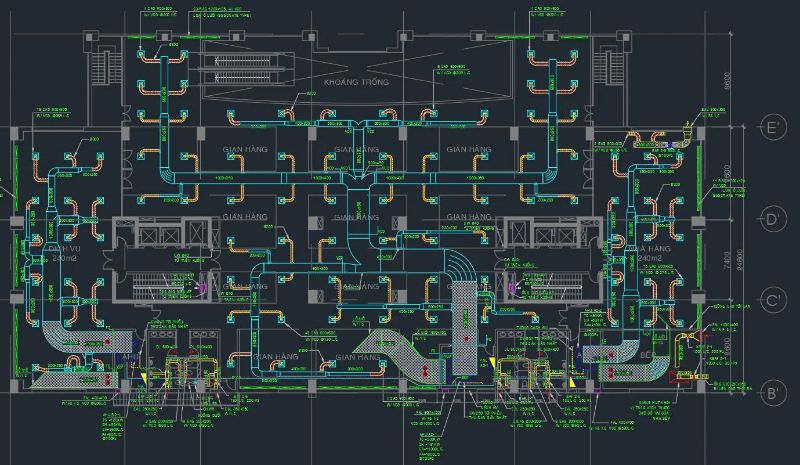Click the KHOẢNG TRỐNG room label

coord(356,82)
